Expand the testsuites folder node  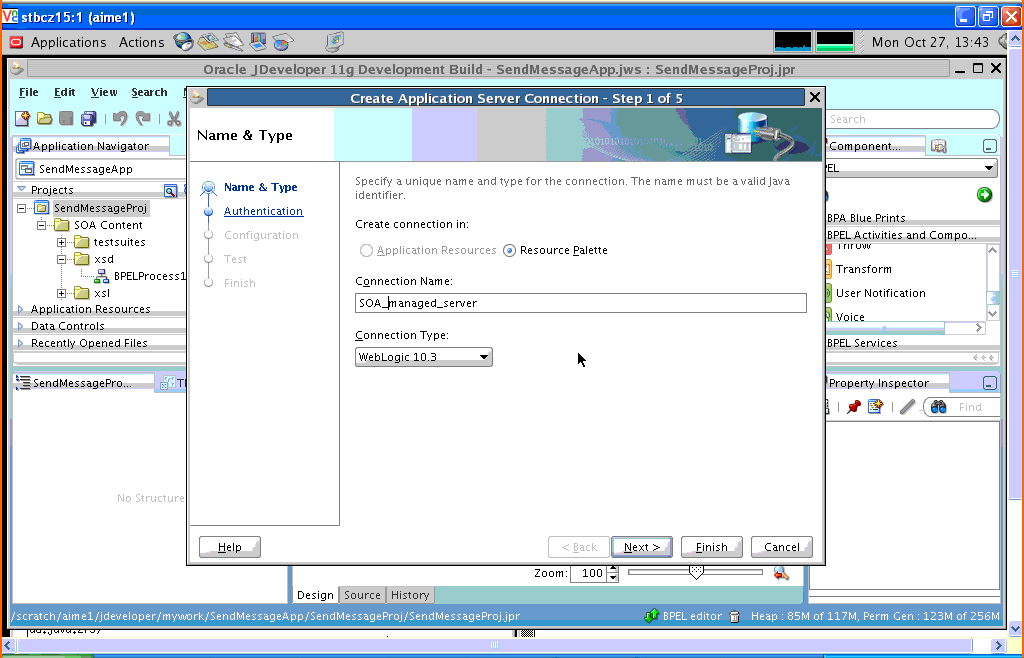click(x=61, y=242)
